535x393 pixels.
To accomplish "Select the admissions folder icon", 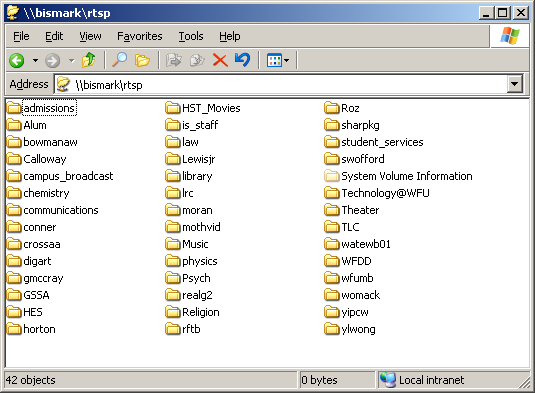I will [x=14, y=108].
